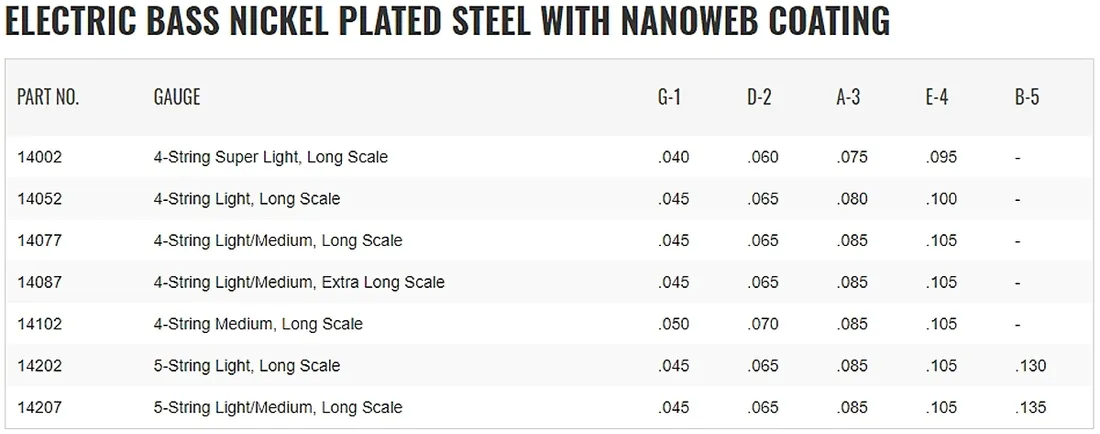Select 5-String Light, Long Scale row
The height and width of the screenshot is (434, 1100).
tap(247, 366)
